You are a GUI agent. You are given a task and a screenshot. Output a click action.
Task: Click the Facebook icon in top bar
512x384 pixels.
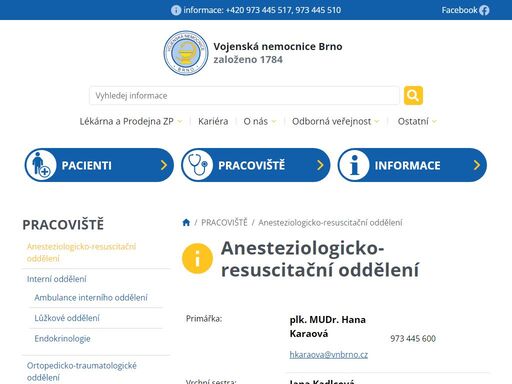pos(484,10)
